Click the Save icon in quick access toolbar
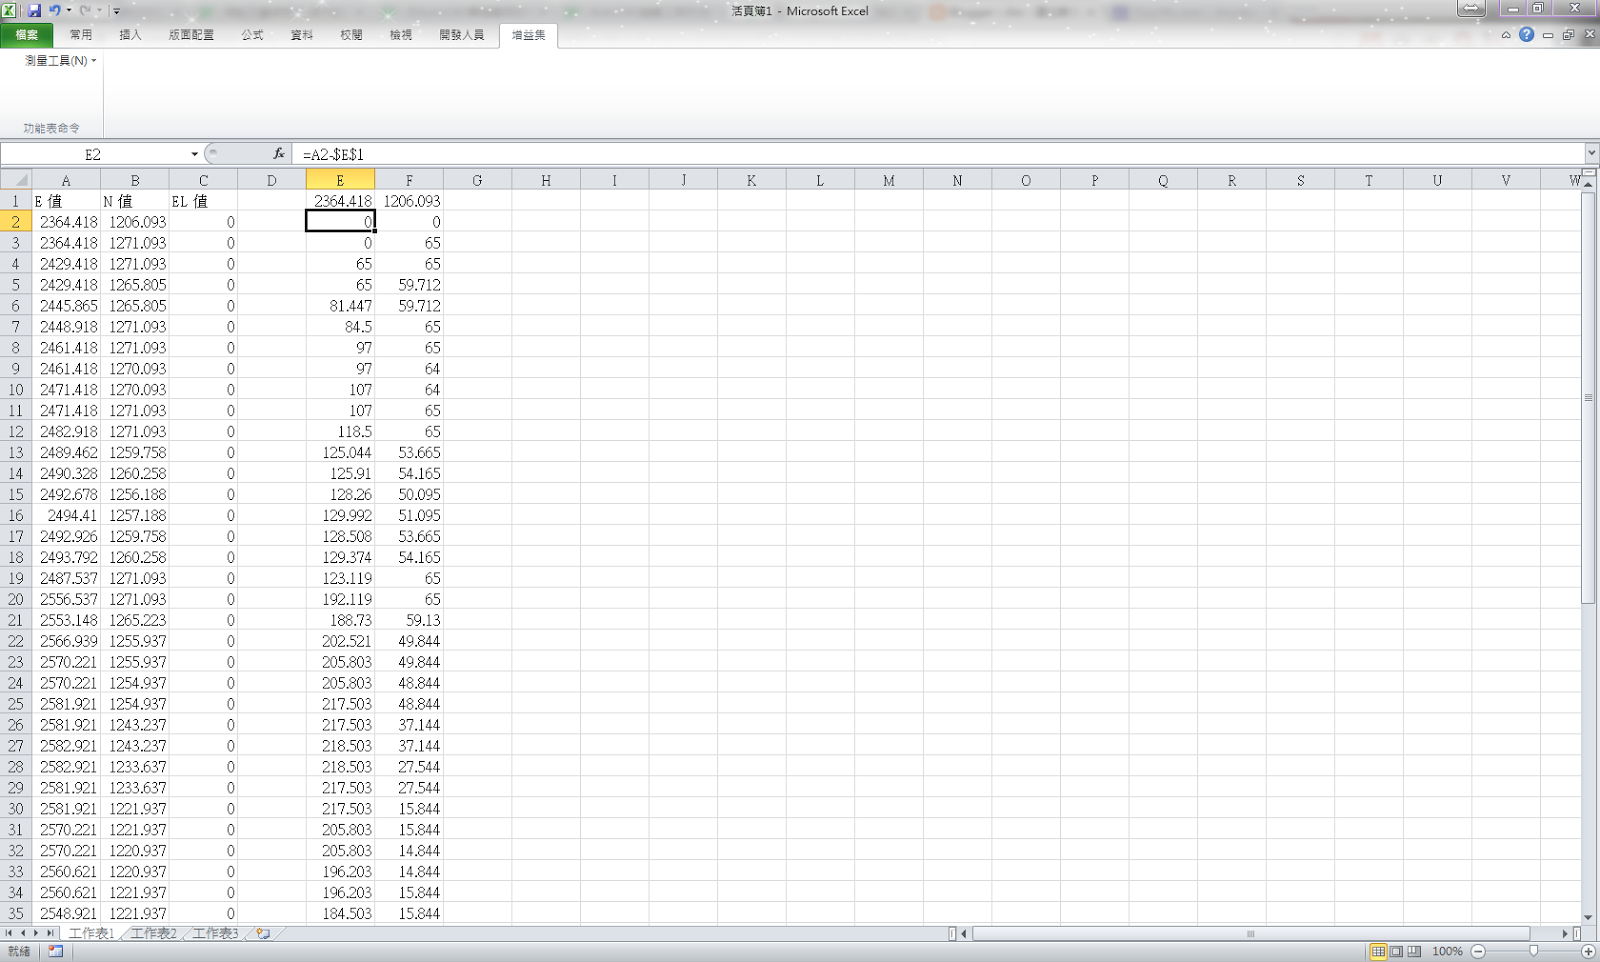The image size is (1600, 962). 34,11
